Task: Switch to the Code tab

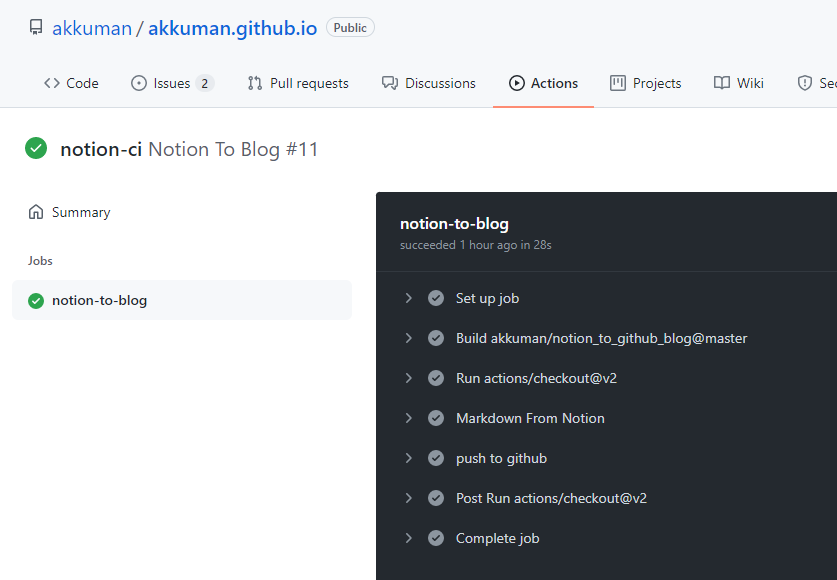Action: click(x=71, y=83)
